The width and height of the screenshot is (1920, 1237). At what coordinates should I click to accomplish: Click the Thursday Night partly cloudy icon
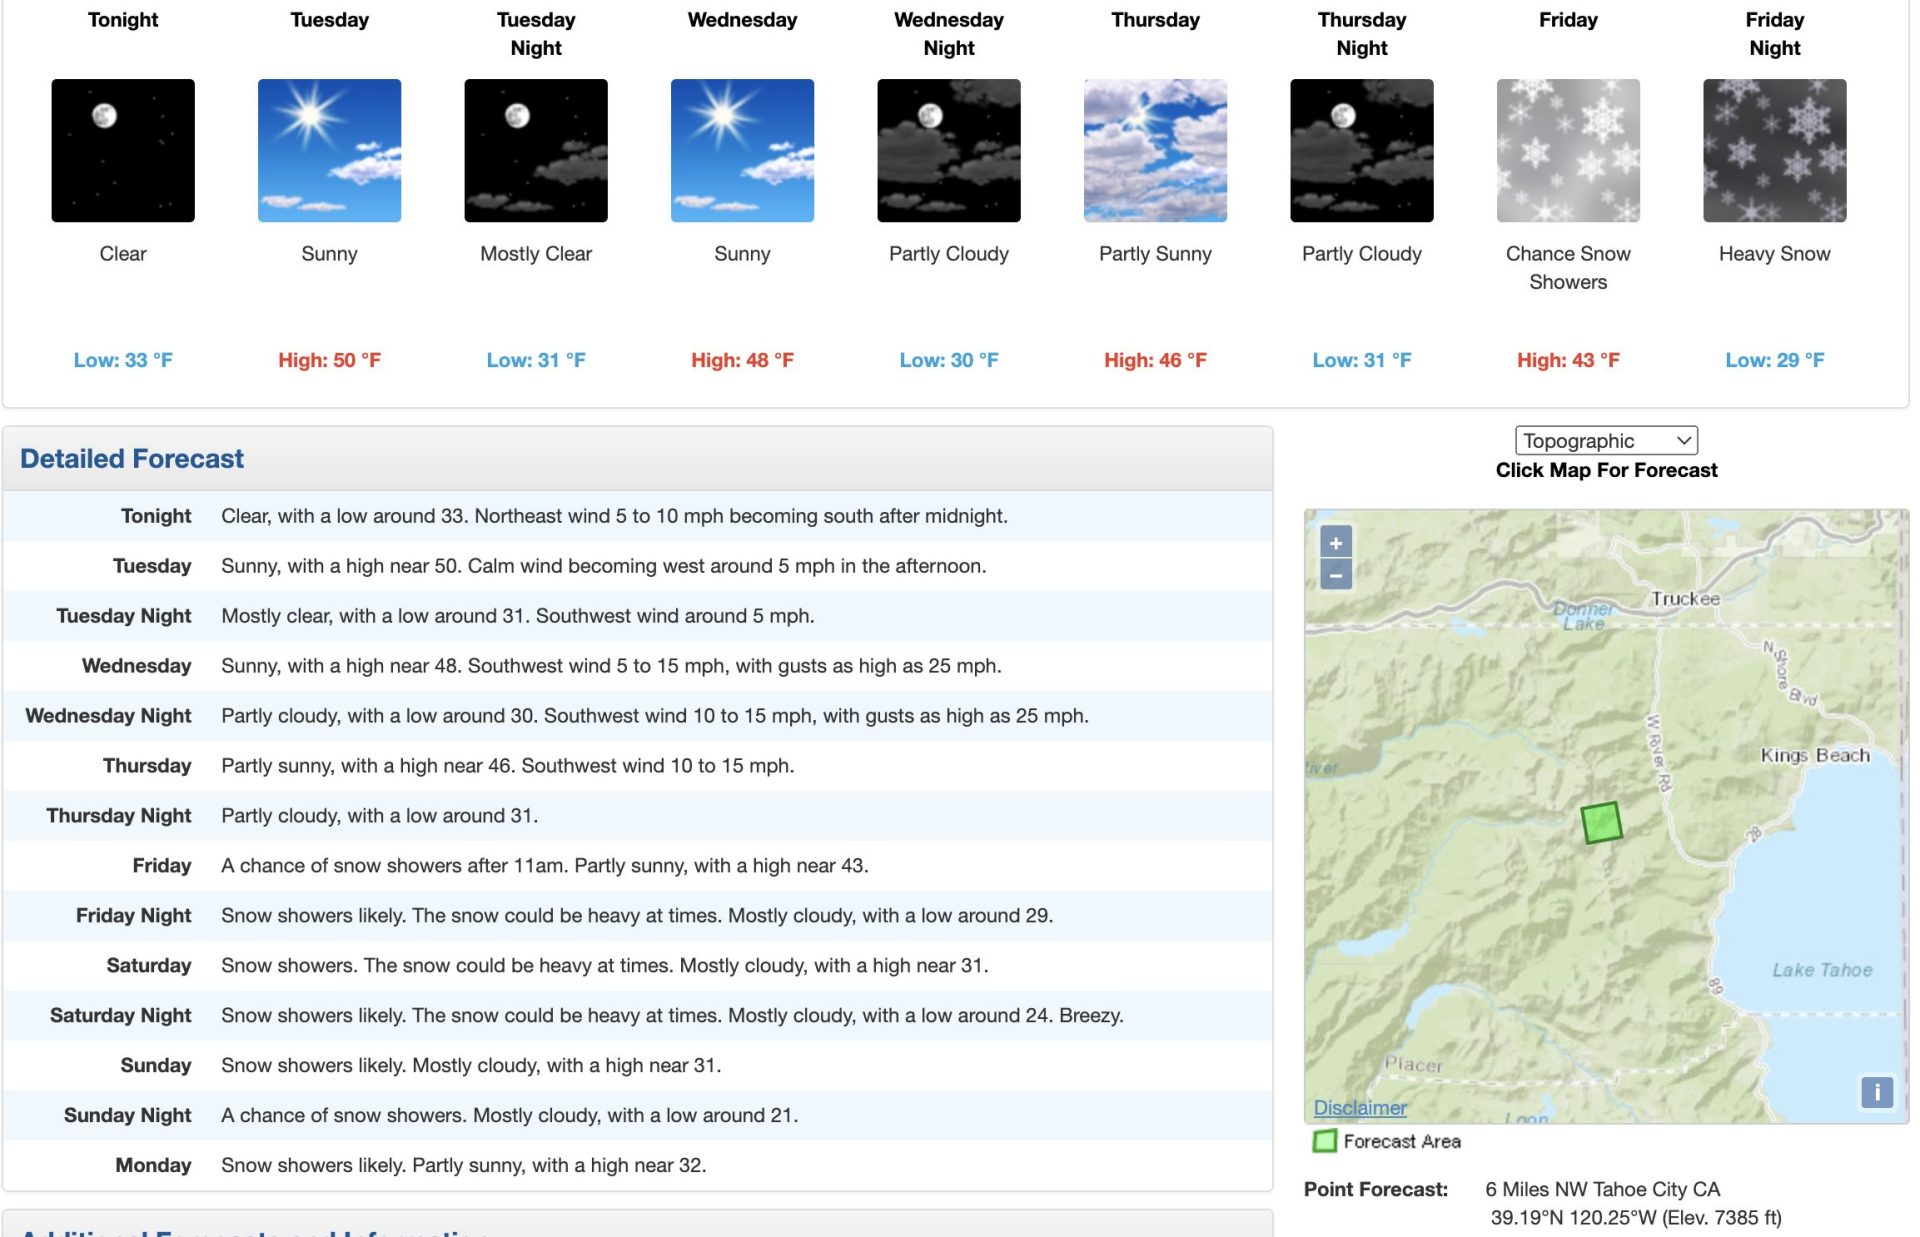click(1362, 151)
